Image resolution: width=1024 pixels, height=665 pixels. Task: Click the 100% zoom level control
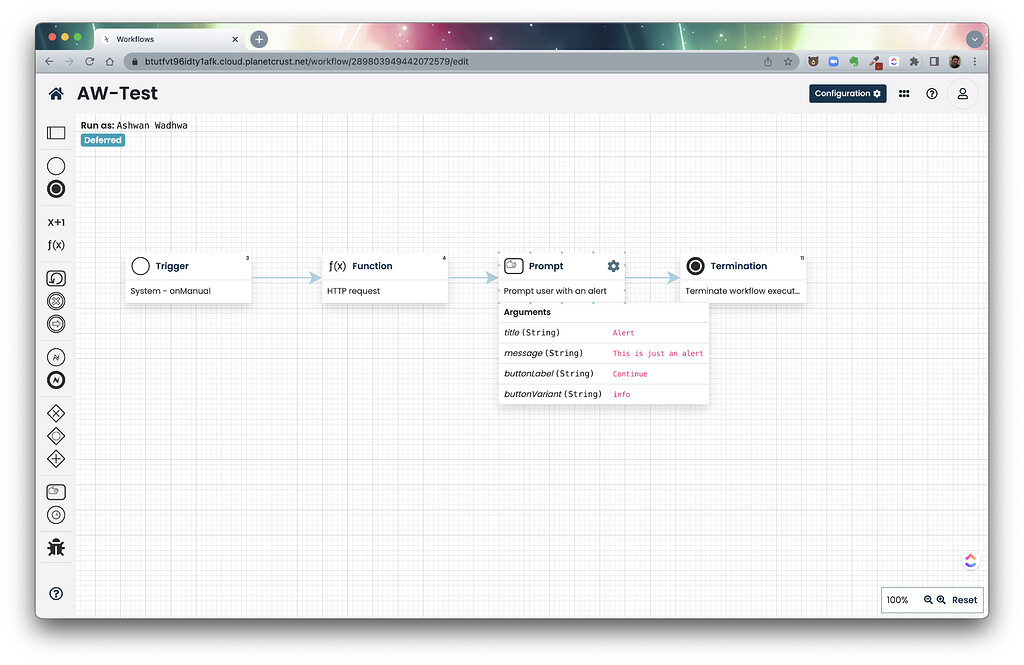click(x=897, y=600)
